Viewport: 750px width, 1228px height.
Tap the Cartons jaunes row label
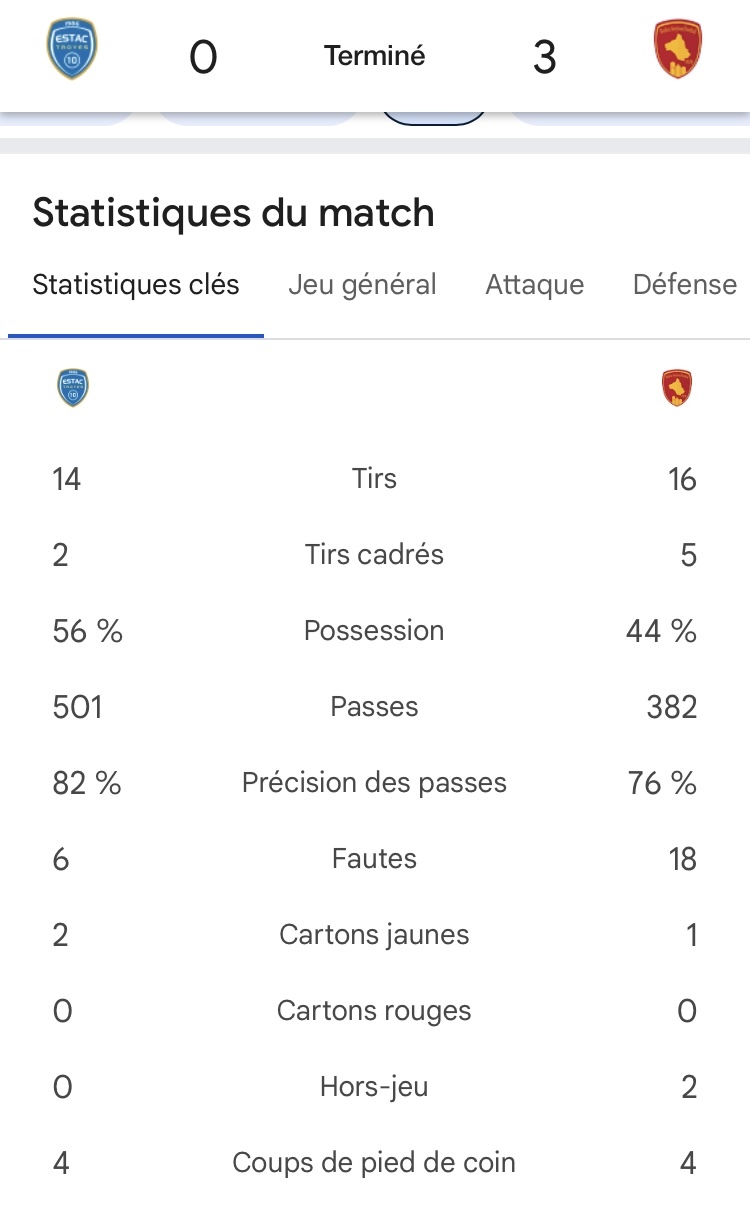point(375,935)
